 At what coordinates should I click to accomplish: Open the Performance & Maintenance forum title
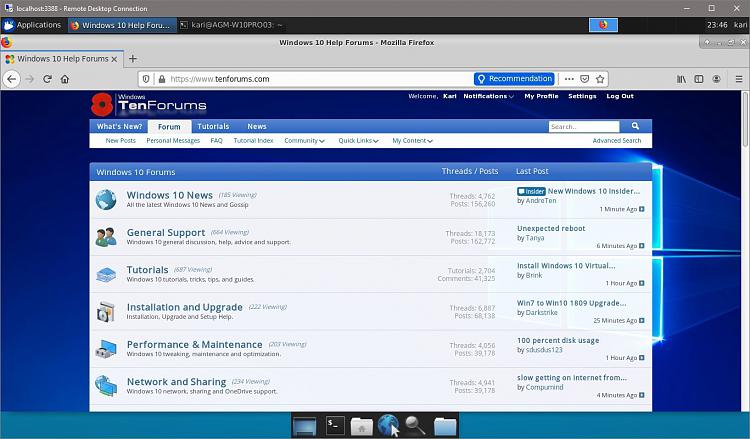click(x=194, y=344)
